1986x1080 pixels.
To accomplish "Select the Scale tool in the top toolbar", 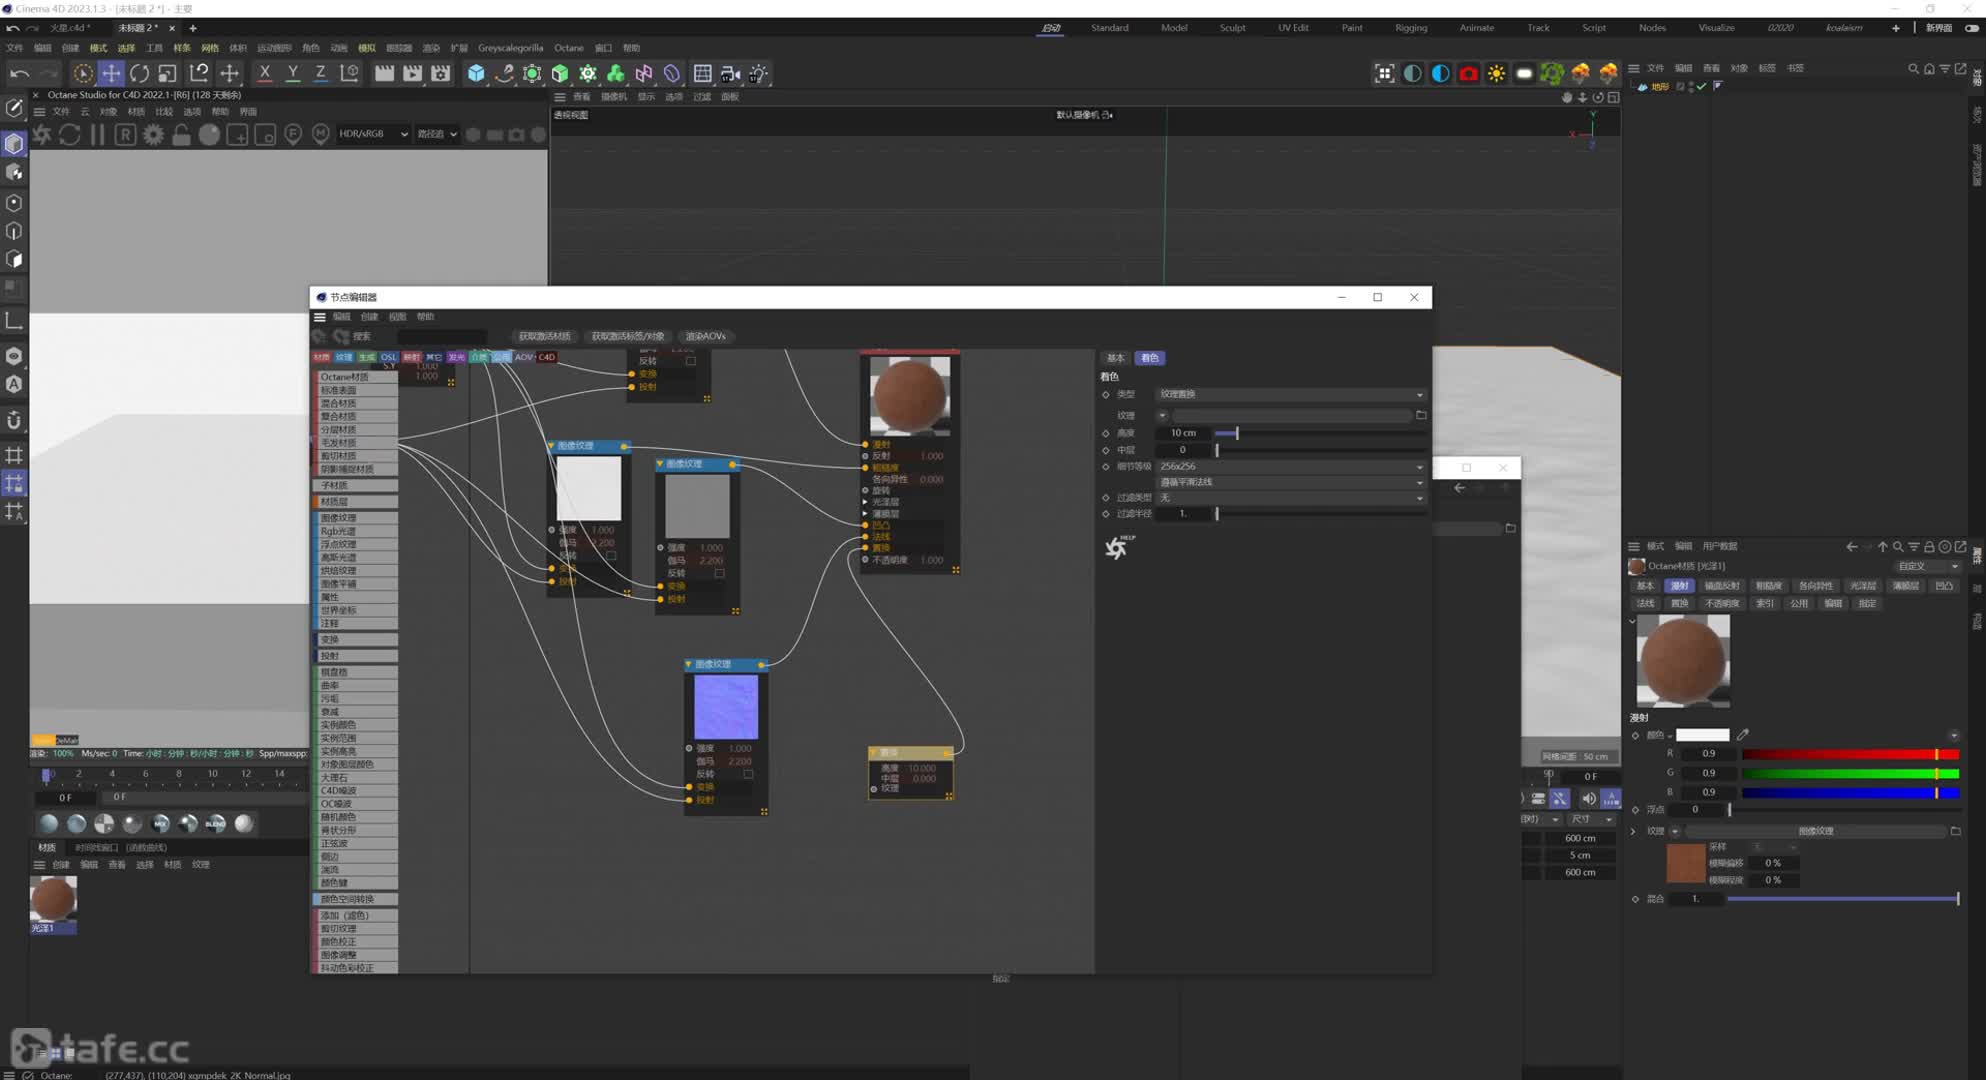I will (167, 73).
